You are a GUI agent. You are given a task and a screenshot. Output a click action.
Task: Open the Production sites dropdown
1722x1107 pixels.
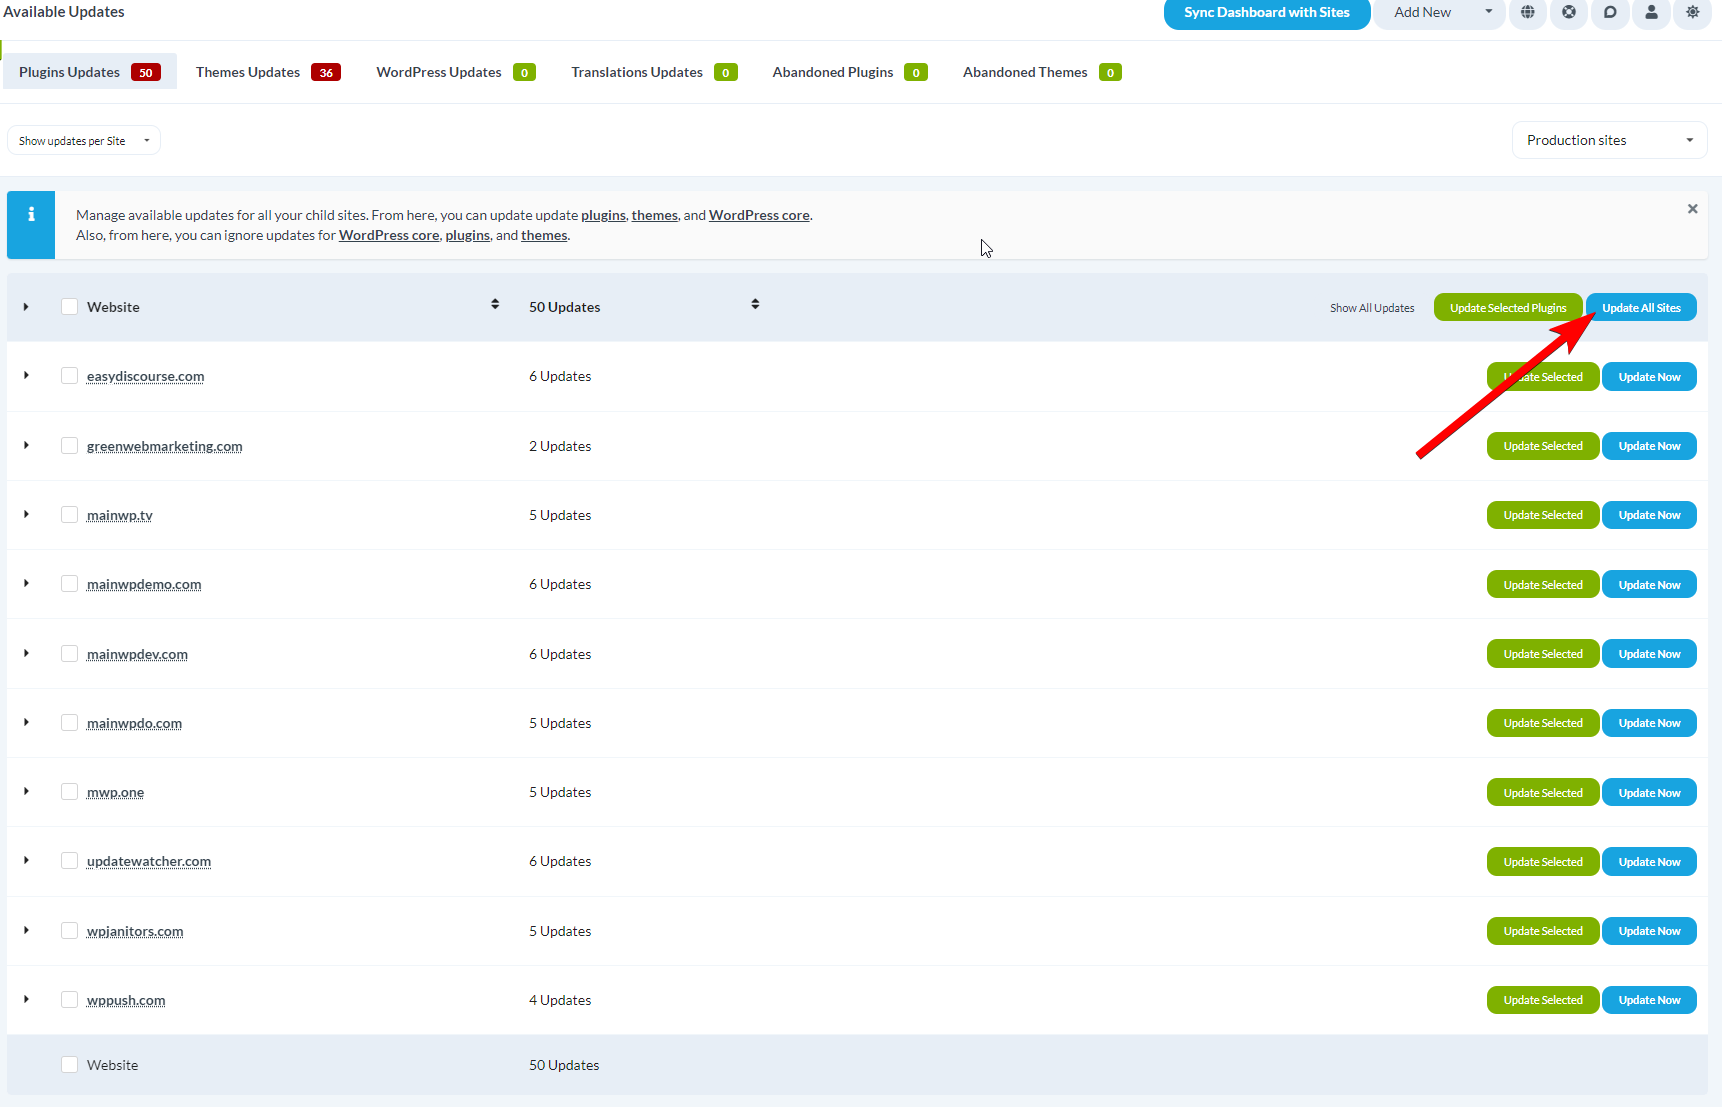1608,140
